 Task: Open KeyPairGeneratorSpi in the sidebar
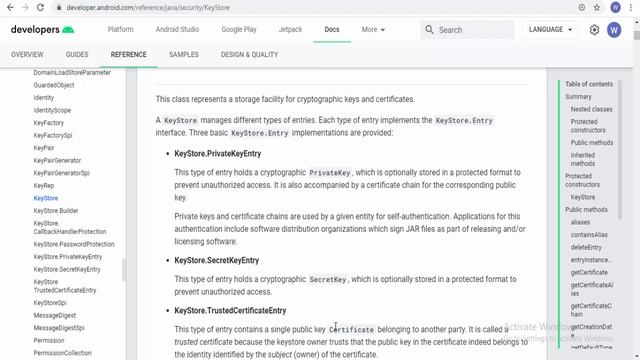tap(61, 173)
